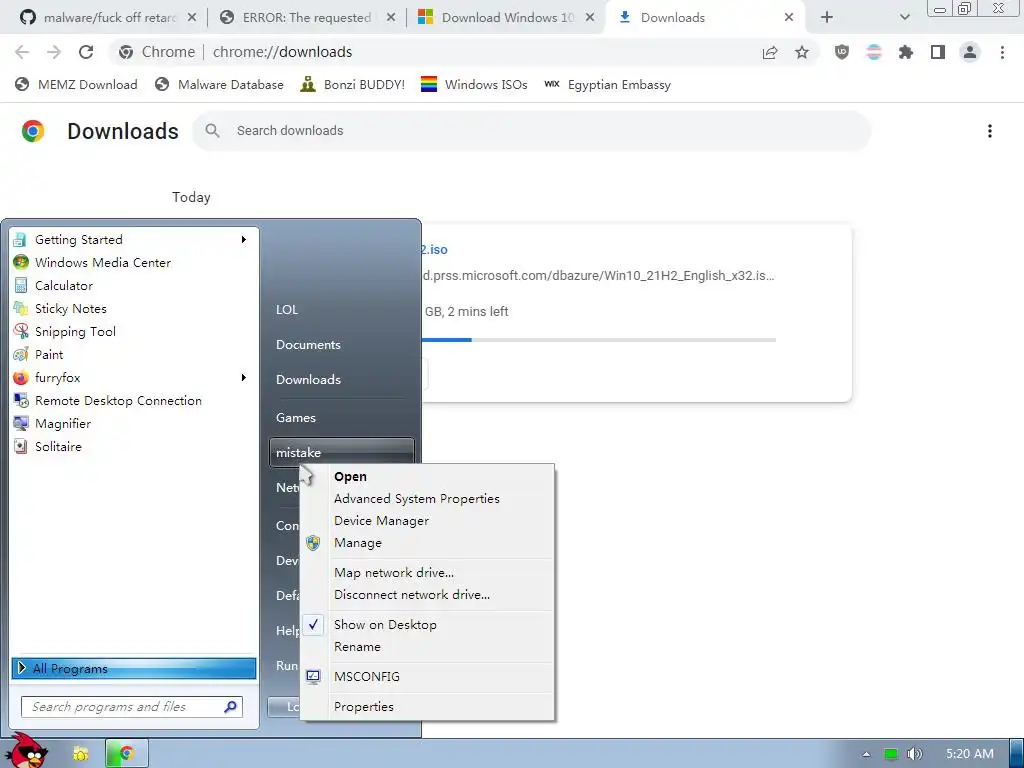Open the Windows ISOs bookmark

pyautogui.click(x=474, y=85)
